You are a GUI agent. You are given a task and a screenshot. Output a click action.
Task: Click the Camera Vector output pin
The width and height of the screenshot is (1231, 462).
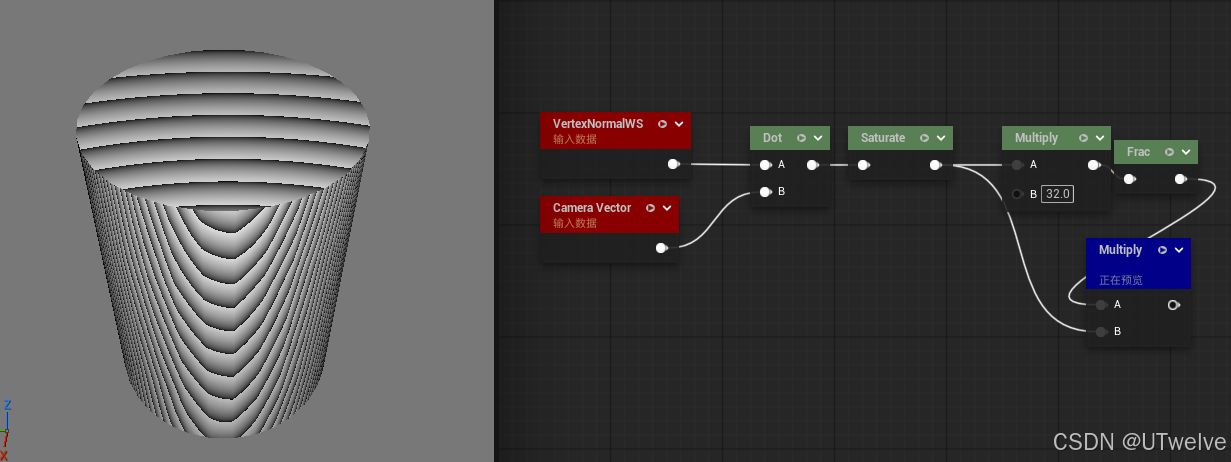pos(662,248)
